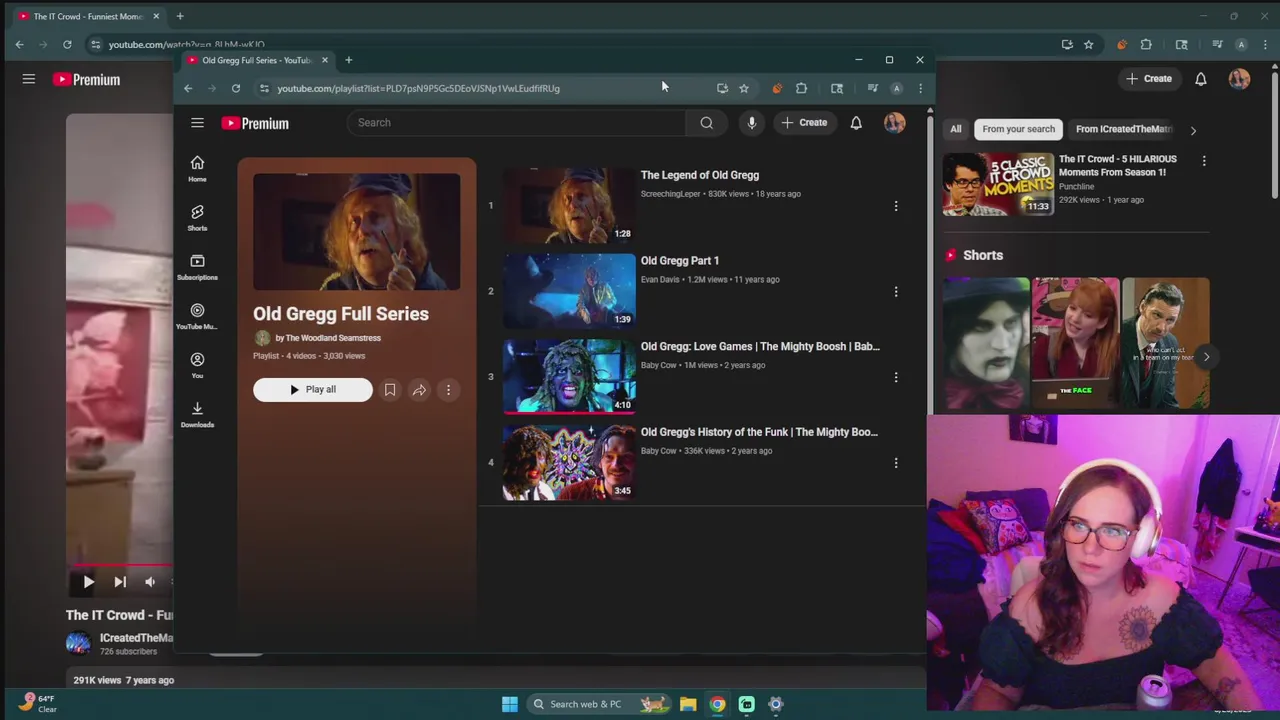Start voice search with the microphone icon

point(751,123)
